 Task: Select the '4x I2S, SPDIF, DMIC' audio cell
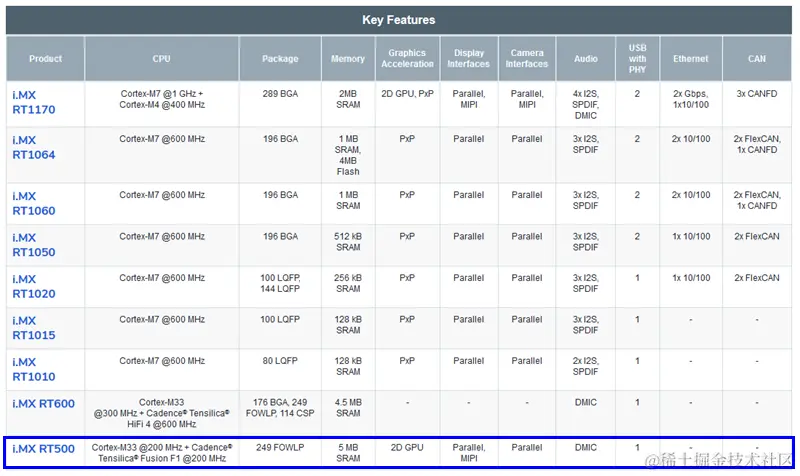(586, 104)
